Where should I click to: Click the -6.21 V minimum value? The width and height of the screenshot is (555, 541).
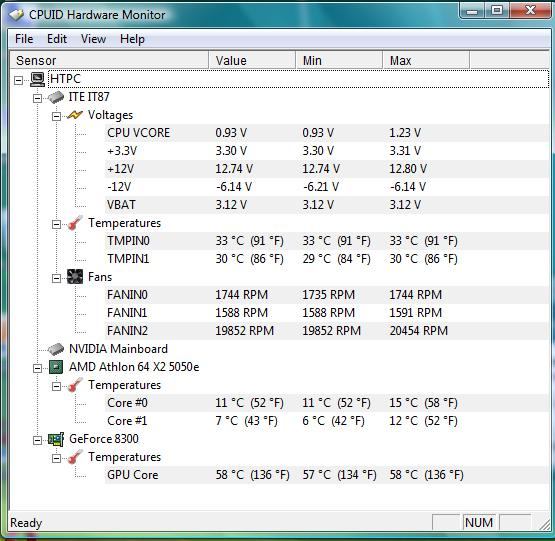click(x=321, y=187)
